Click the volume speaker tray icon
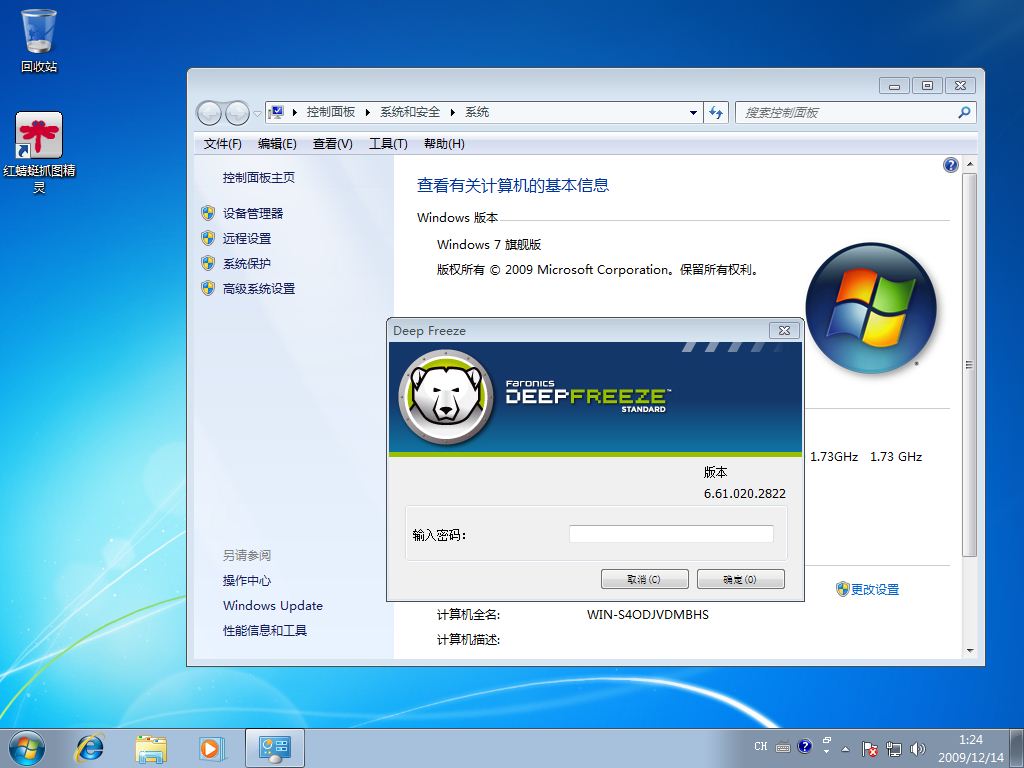The image size is (1024, 768). (x=918, y=749)
